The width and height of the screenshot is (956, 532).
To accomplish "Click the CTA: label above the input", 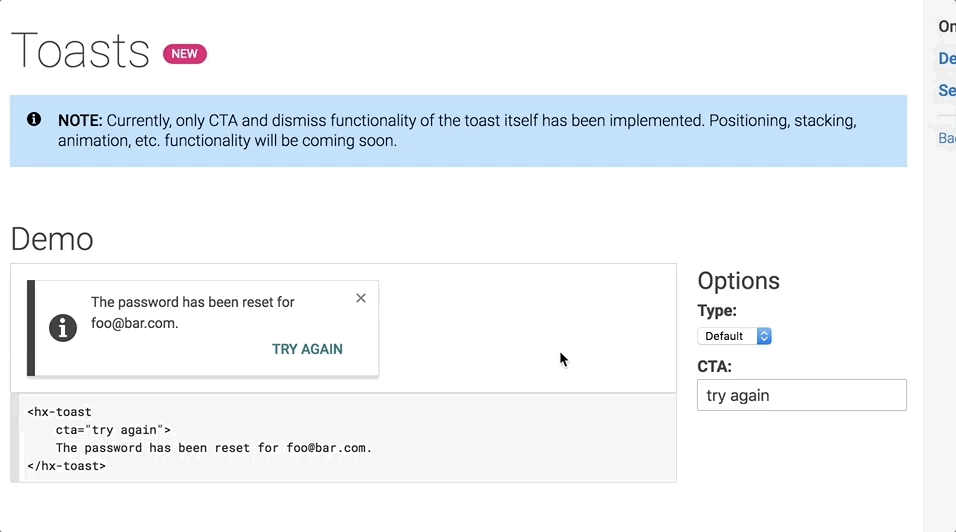I will click(714, 366).
